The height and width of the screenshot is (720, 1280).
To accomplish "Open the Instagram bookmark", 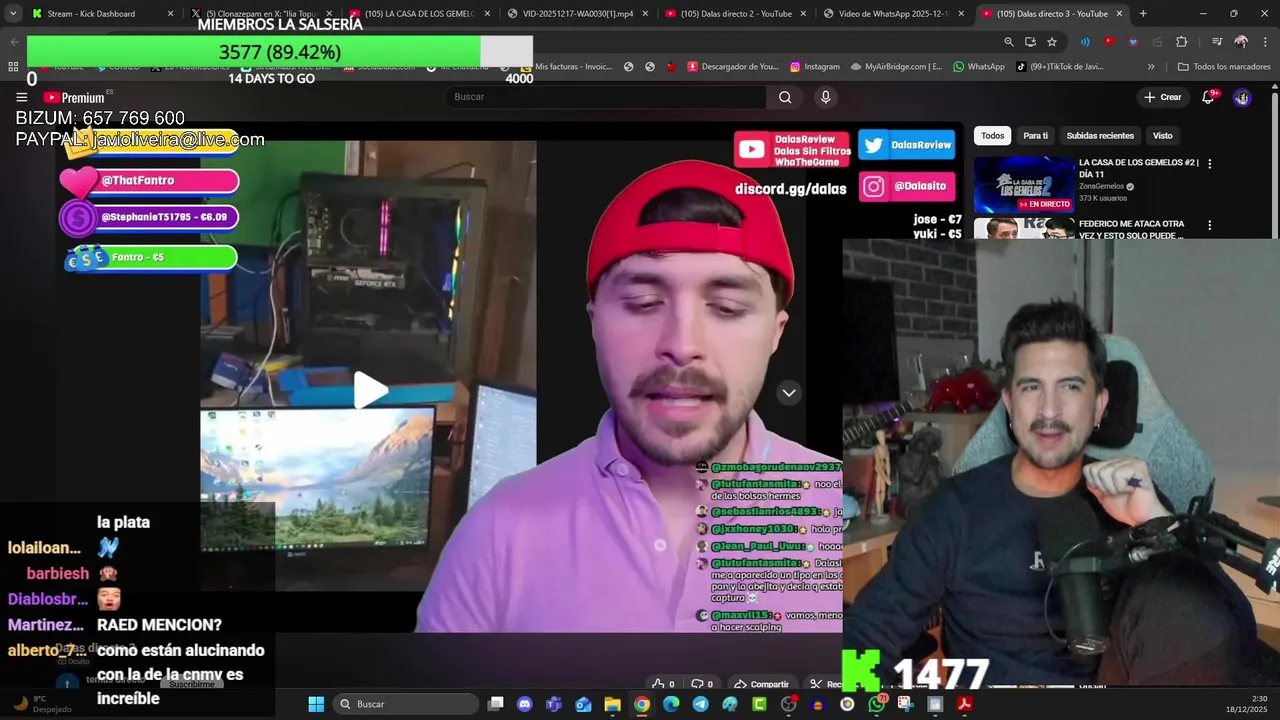I will tap(814, 67).
